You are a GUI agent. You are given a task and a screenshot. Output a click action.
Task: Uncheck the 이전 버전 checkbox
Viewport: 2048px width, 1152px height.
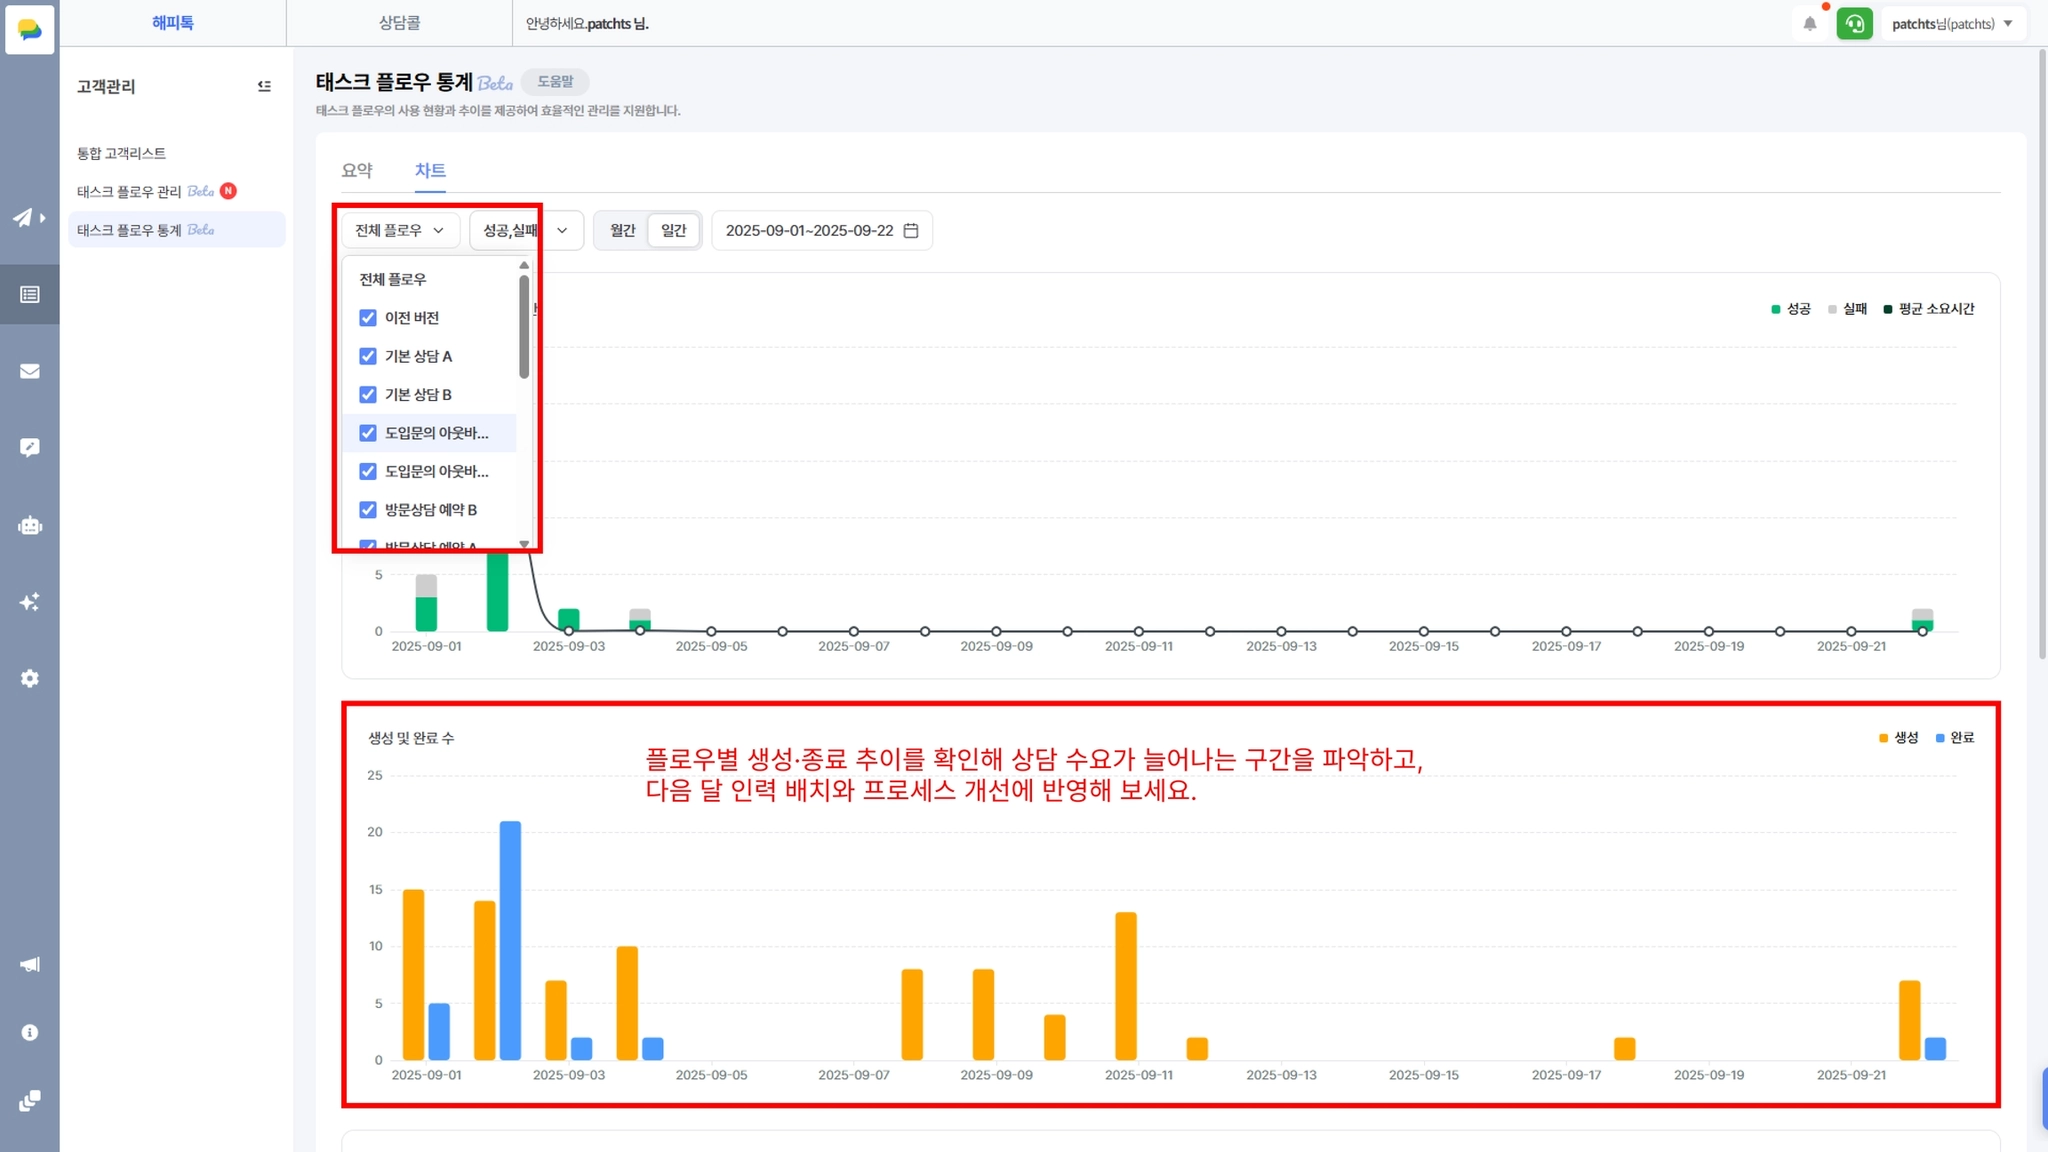(x=368, y=318)
